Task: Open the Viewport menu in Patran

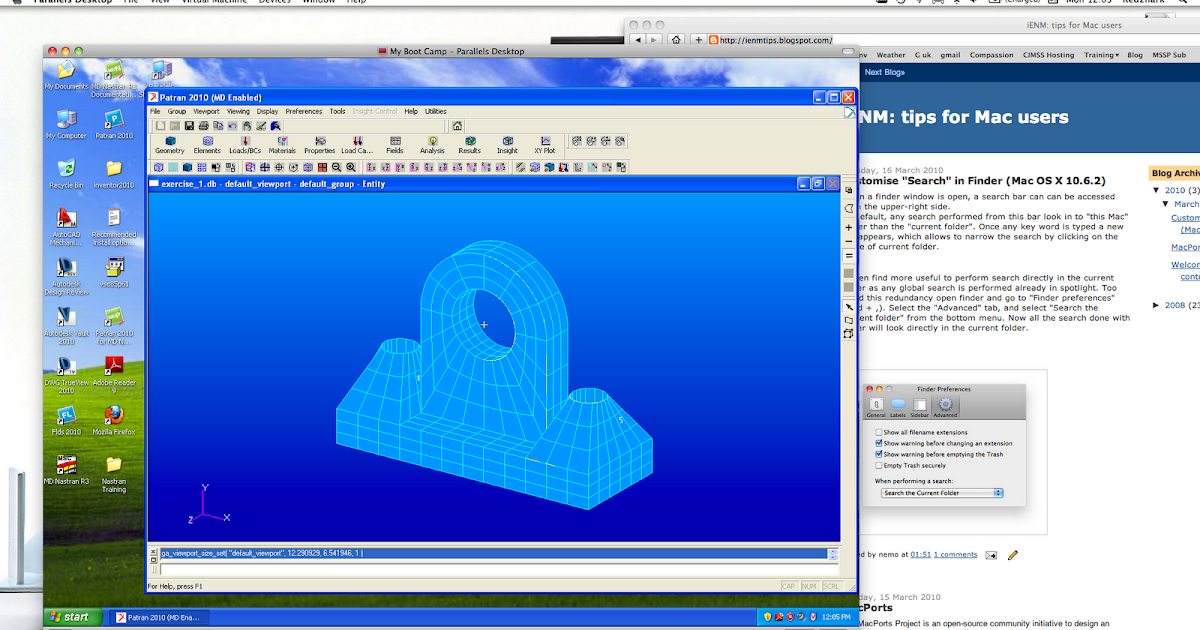Action: 206,111
